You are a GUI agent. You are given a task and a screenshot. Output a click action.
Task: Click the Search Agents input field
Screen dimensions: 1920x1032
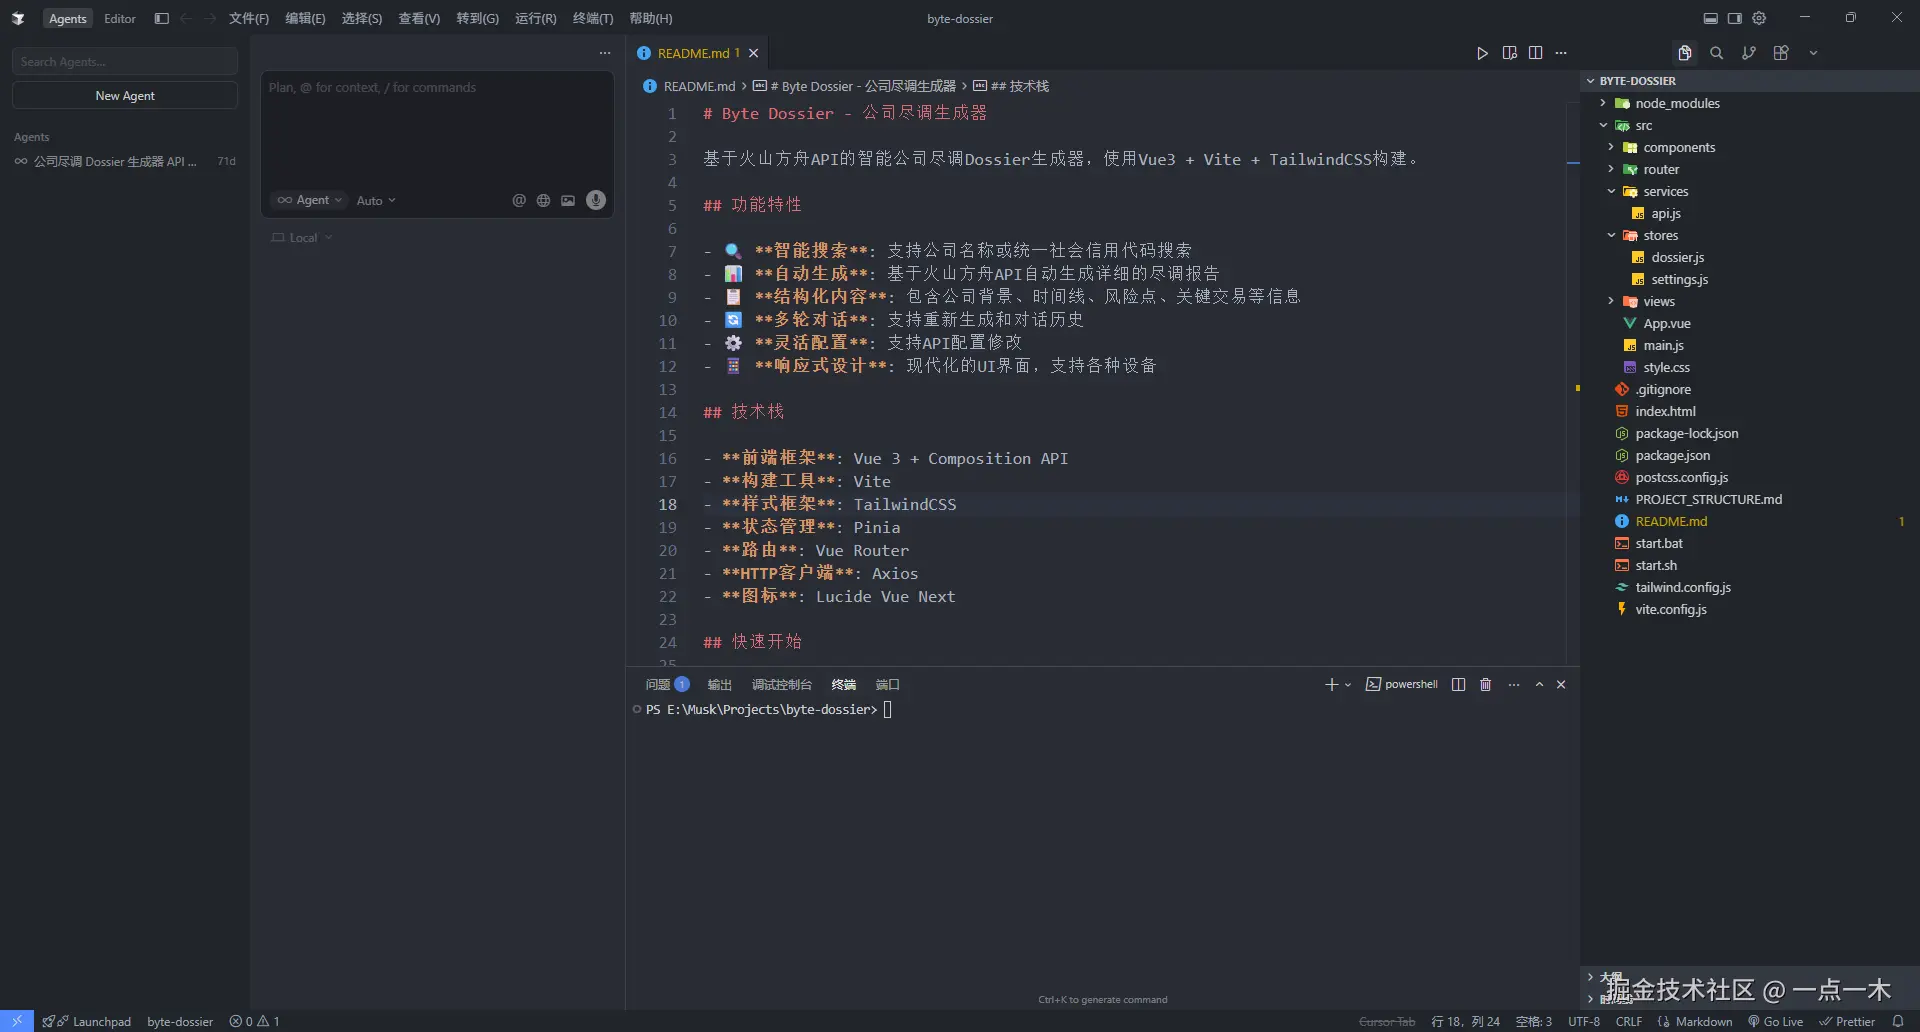tap(125, 62)
